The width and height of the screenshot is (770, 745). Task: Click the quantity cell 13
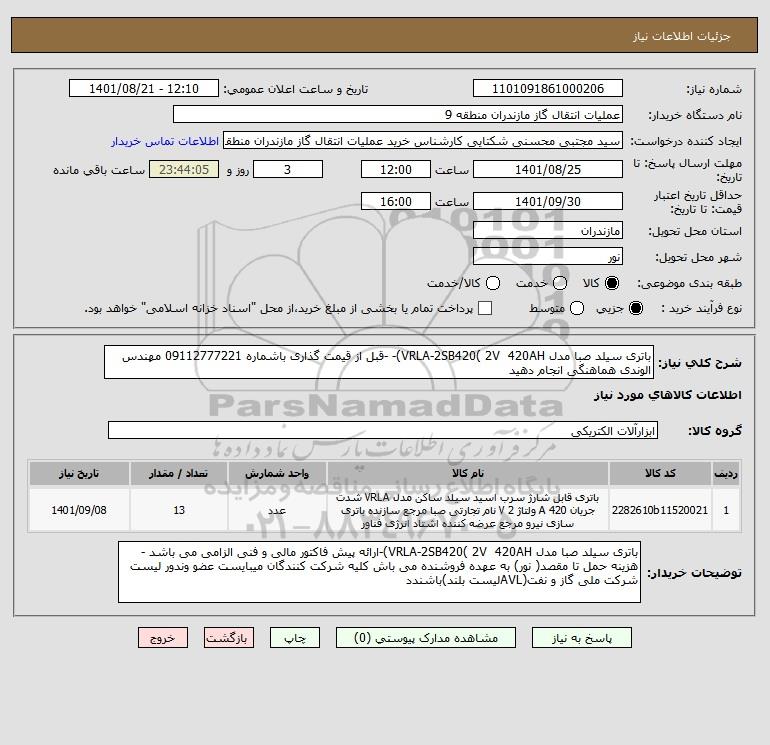(x=179, y=510)
